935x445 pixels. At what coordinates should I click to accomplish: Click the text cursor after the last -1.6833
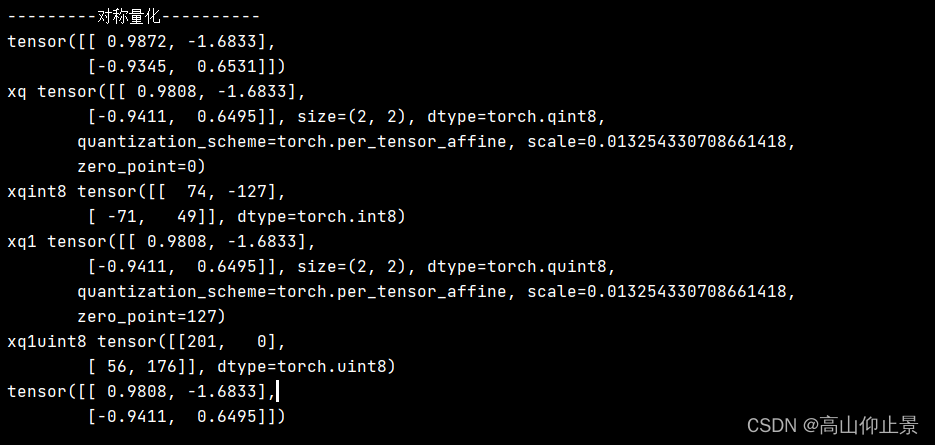(278, 392)
